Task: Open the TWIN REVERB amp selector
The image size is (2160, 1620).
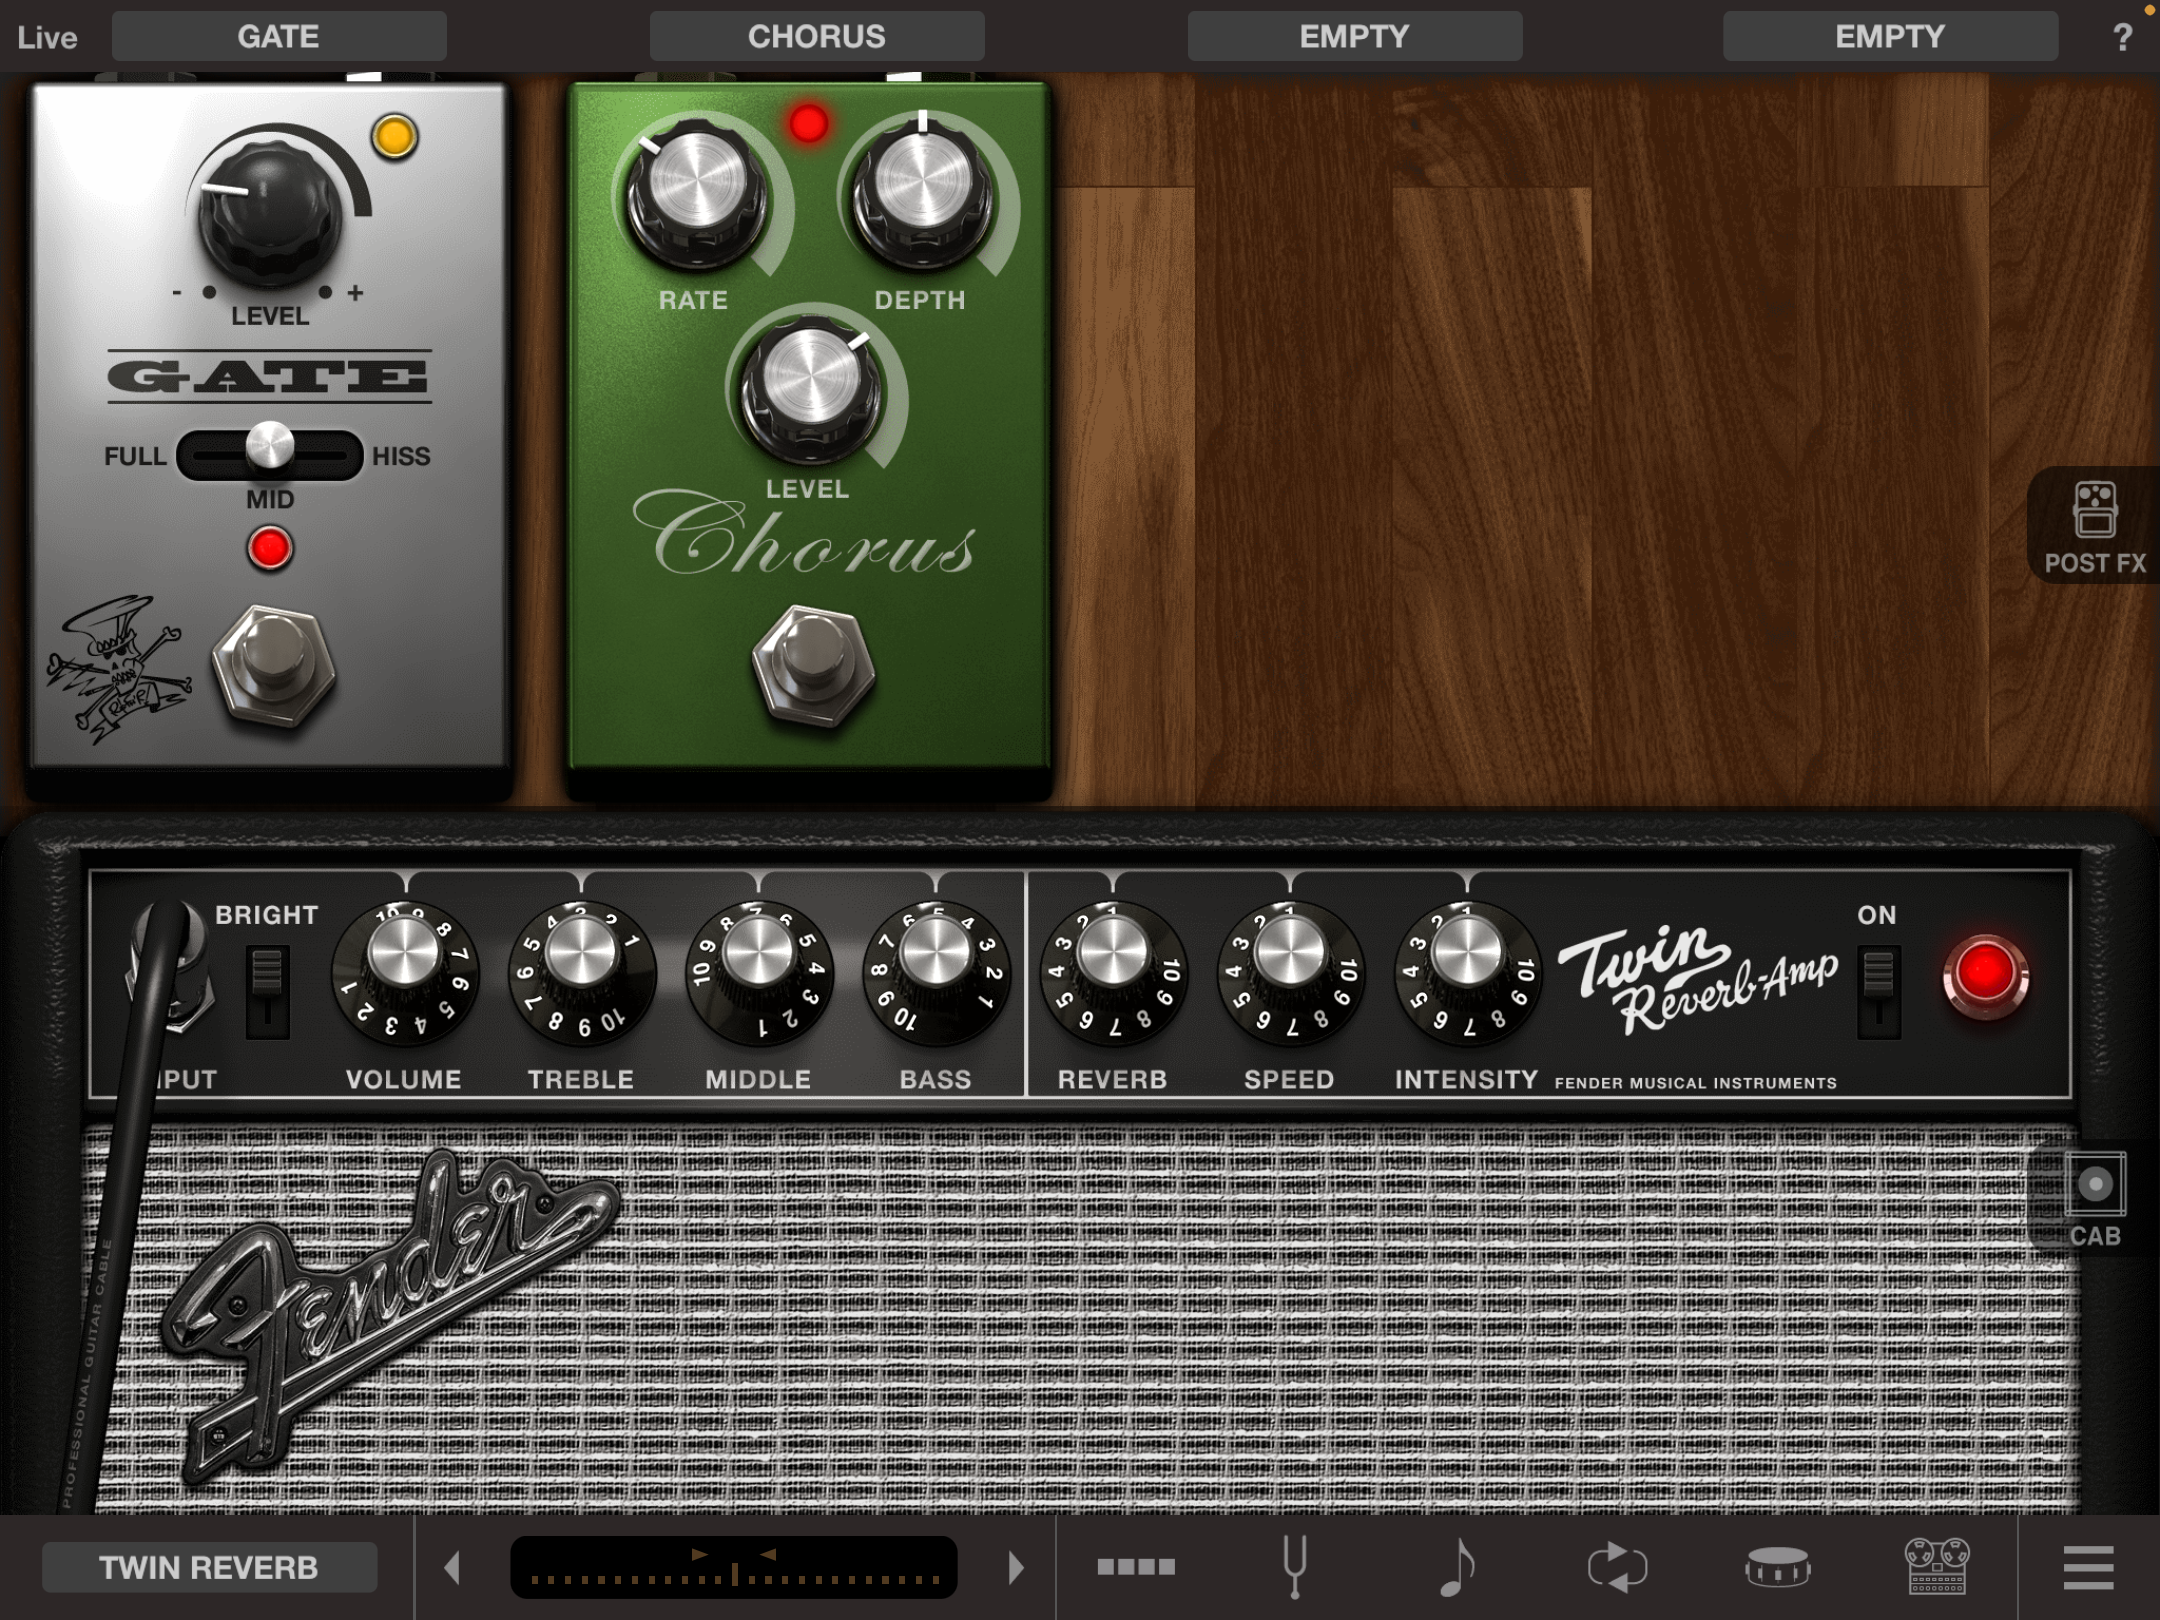Action: 209,1567
